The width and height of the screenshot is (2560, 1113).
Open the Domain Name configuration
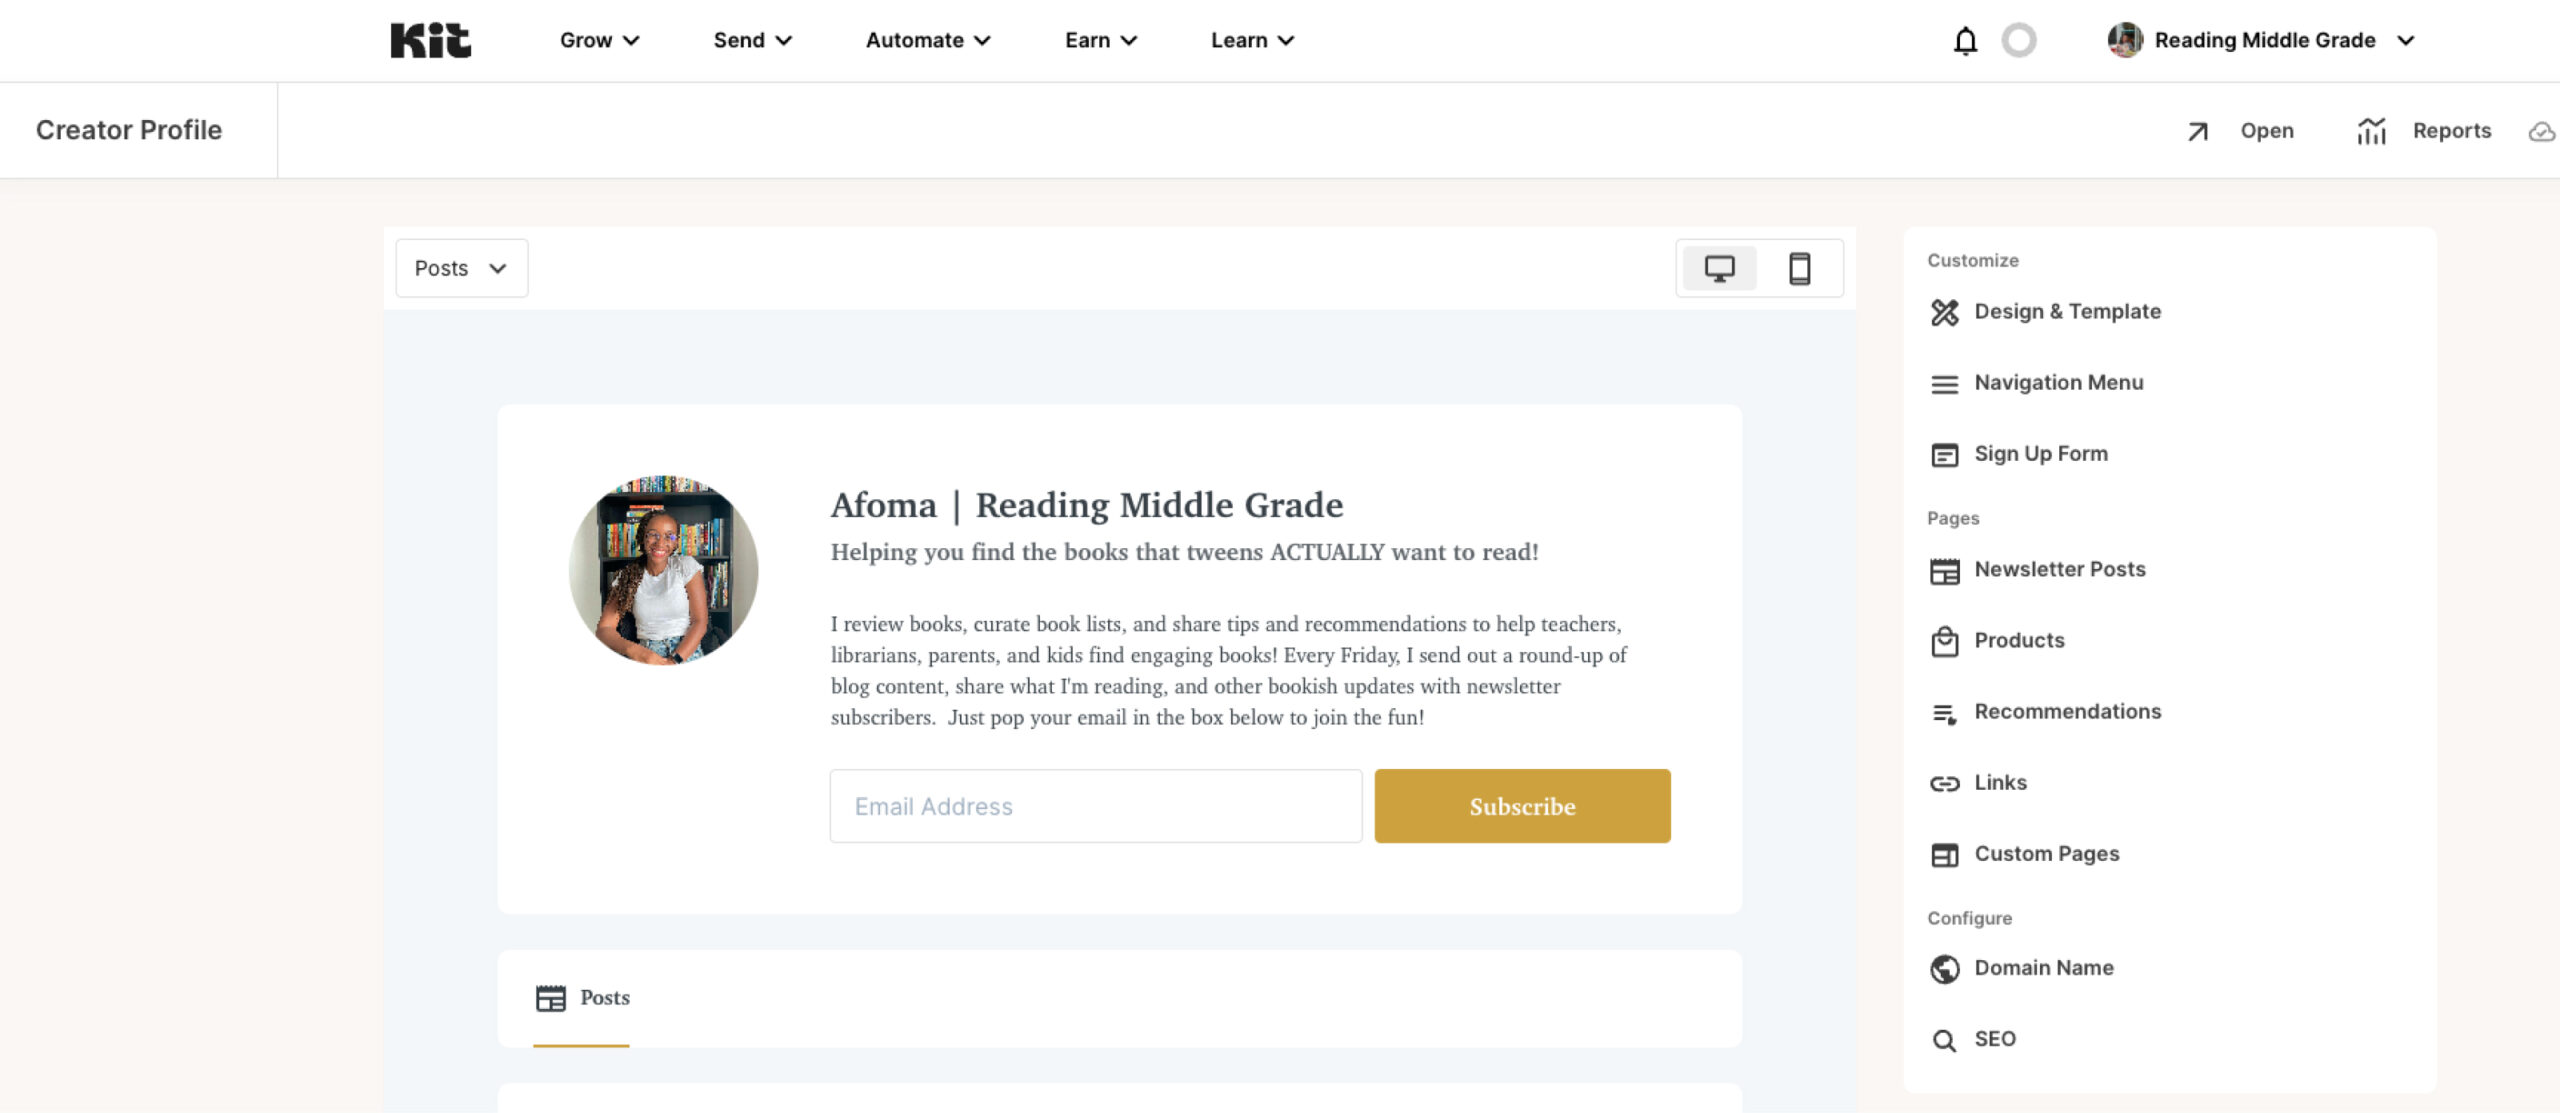point(2043,968)
